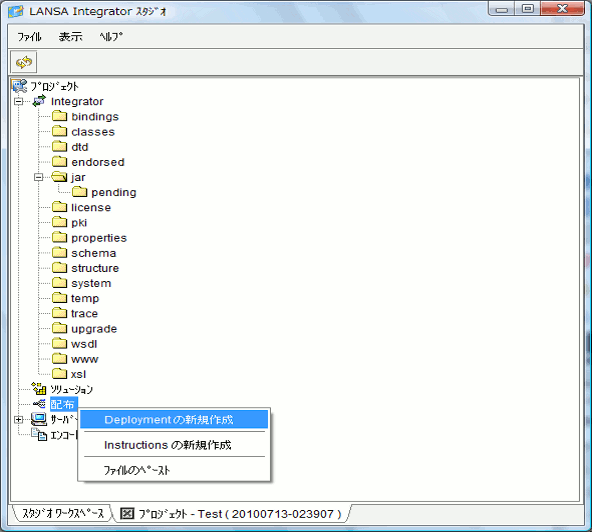Maximize the LANSA Integrator window
This screenshot has width=592, height=532.
tap(528, 8)
